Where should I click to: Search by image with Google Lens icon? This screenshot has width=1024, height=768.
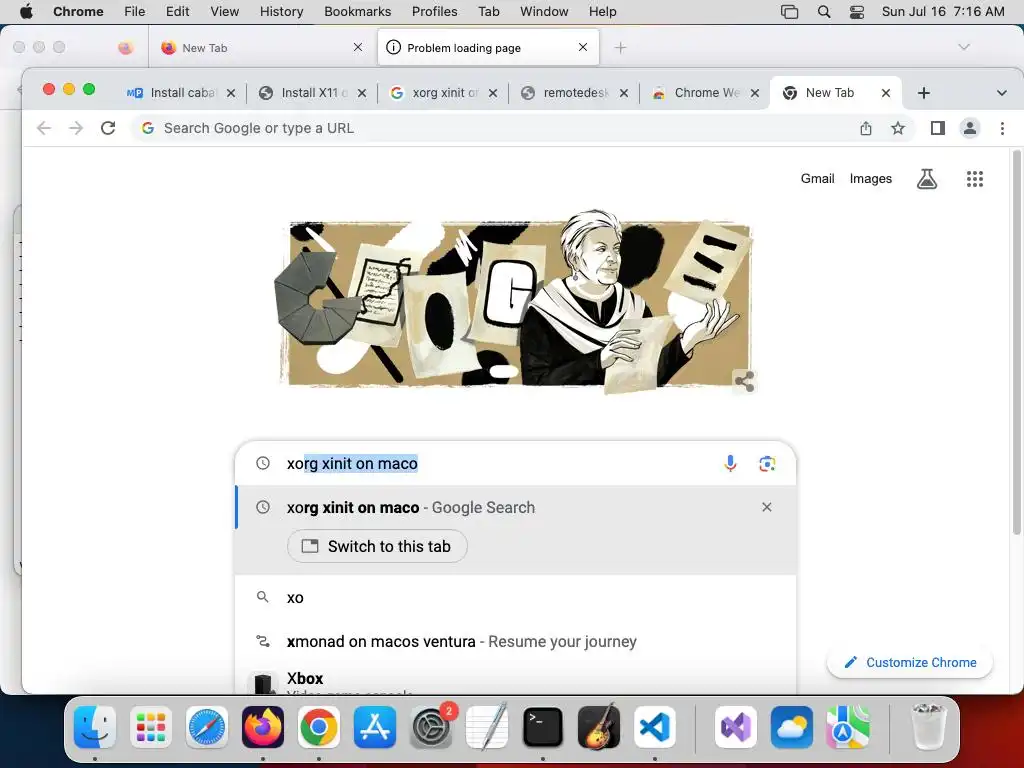click(x=767, y=464)
